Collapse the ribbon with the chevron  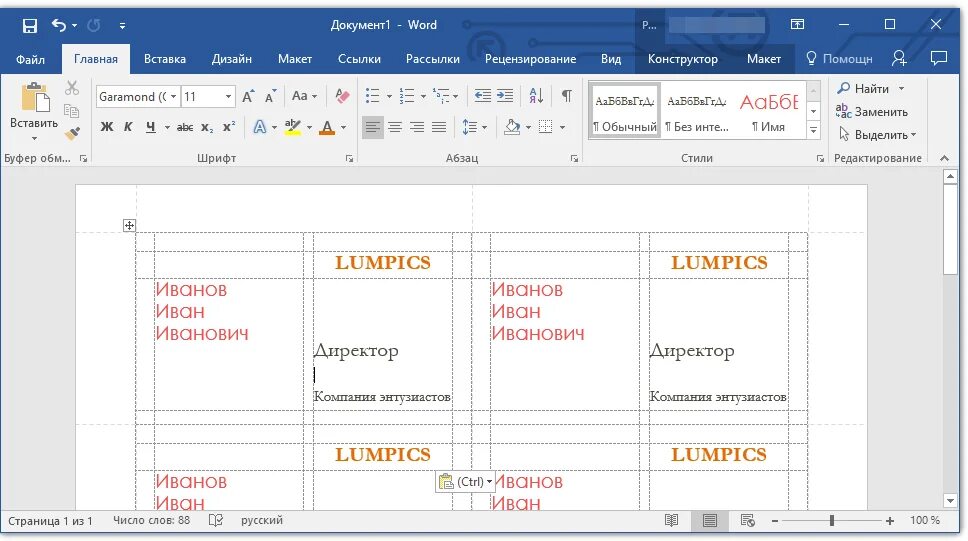[x=944, y=159]
